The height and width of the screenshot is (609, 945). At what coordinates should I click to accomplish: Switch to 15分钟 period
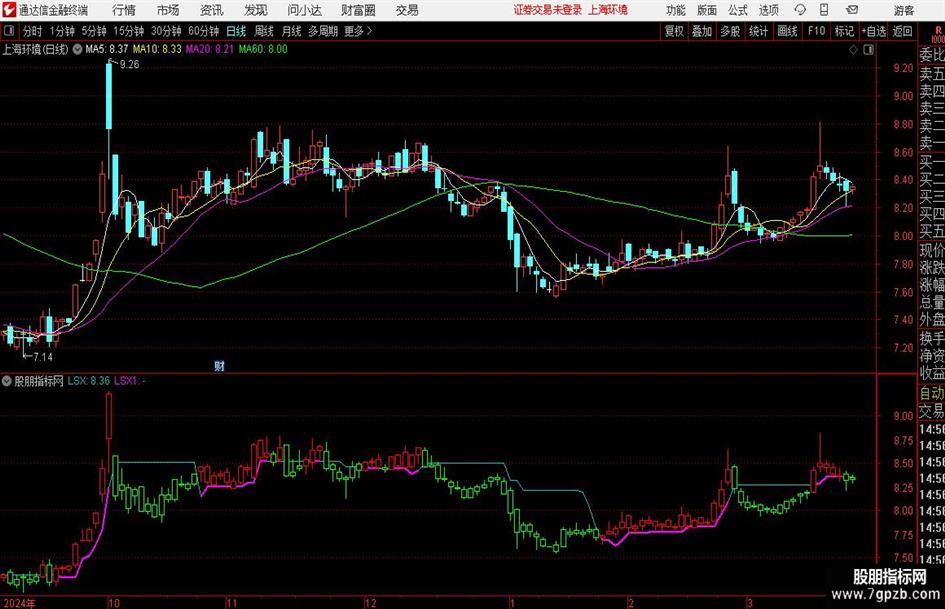(x=129, y=31)
